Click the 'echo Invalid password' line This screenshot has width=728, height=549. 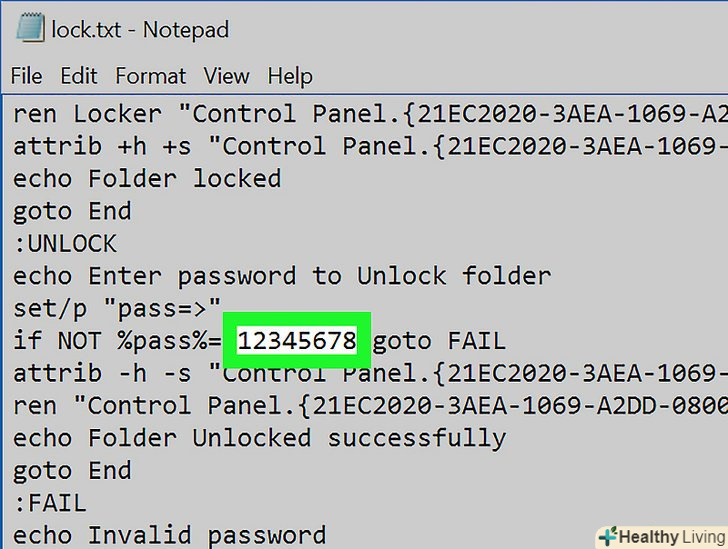[x=169, y=535]
